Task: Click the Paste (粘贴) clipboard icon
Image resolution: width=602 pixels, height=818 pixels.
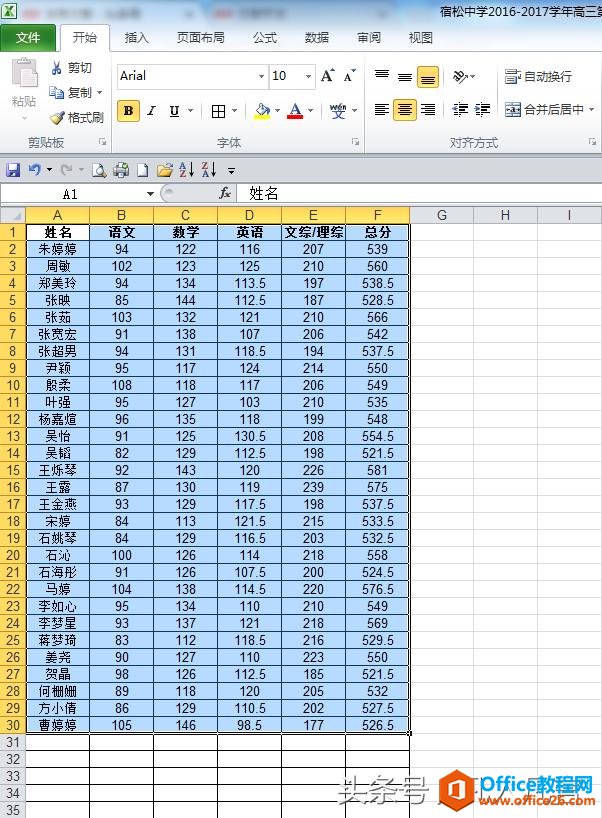Action: click(24, 73)
